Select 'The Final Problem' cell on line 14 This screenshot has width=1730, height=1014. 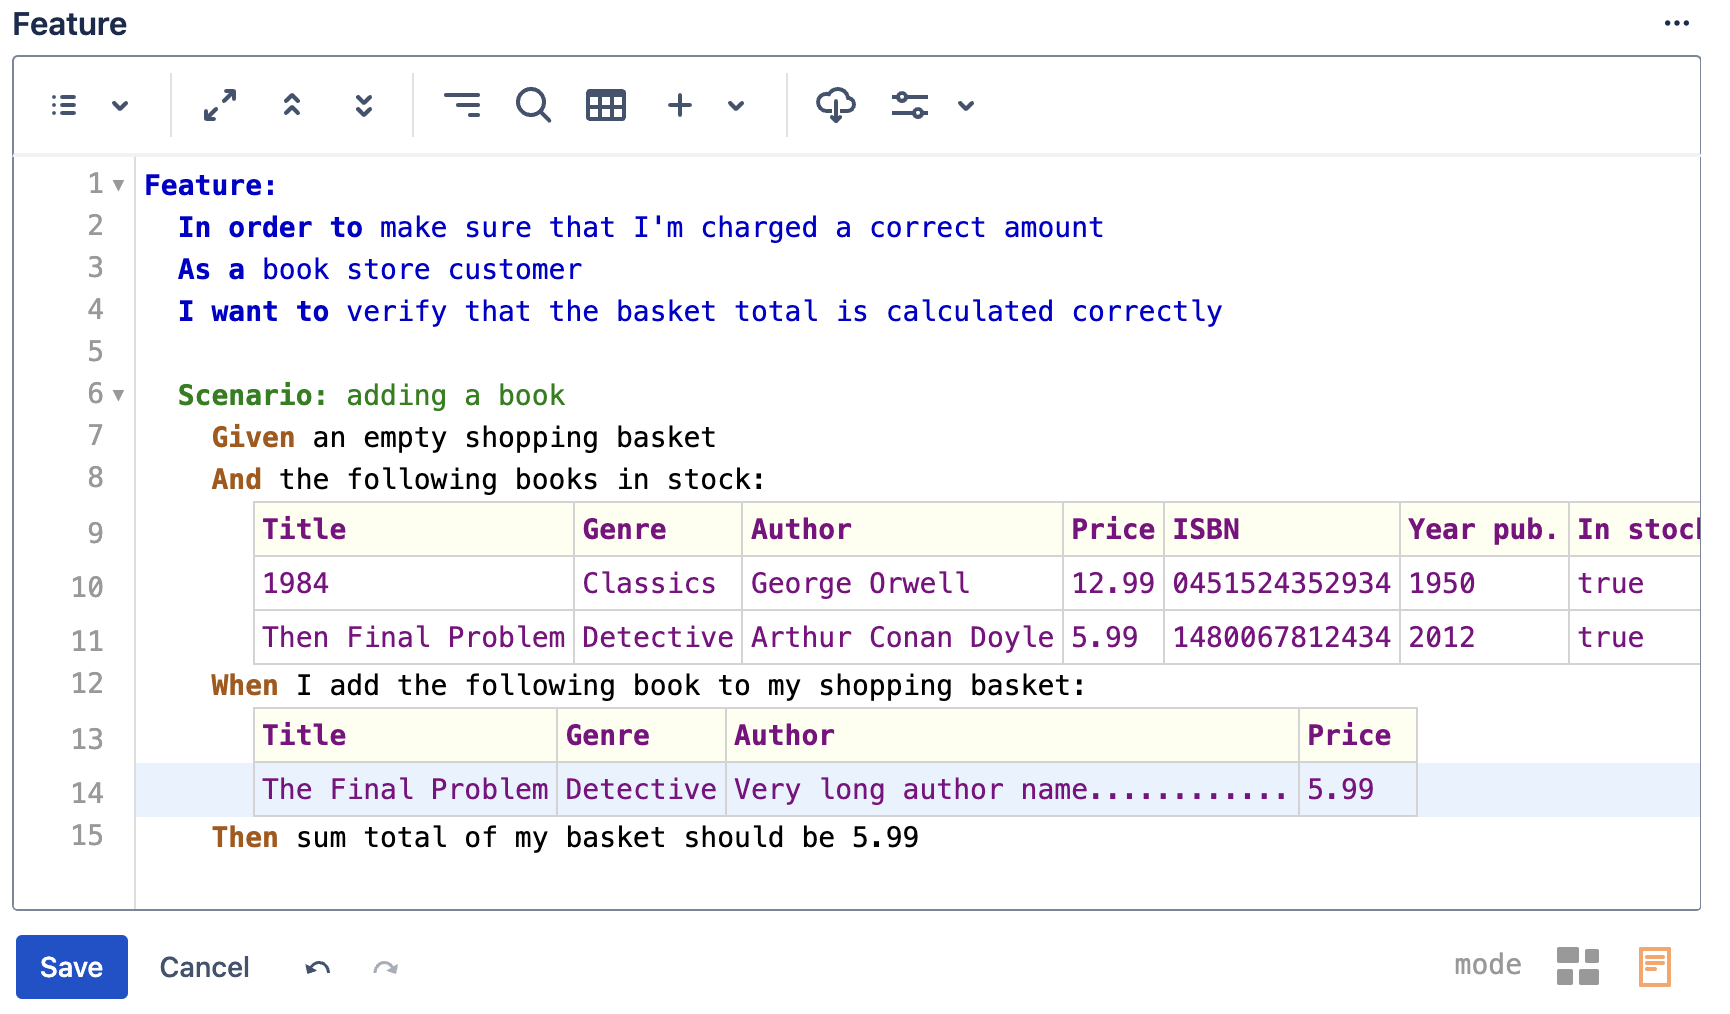406,789
